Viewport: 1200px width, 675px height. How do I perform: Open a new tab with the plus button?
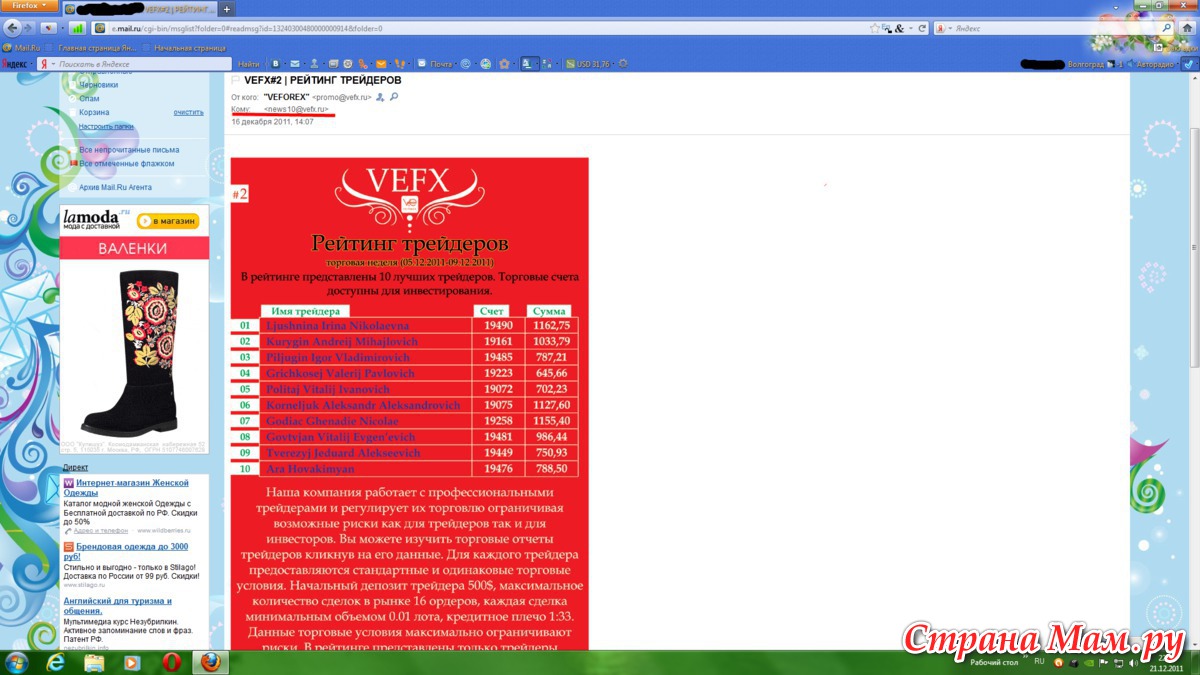228,8
